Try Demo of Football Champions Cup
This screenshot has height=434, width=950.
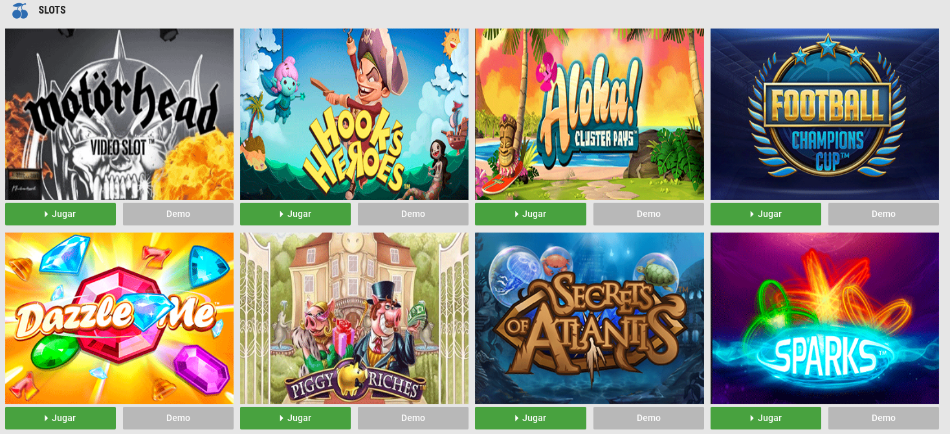[883, 214]
